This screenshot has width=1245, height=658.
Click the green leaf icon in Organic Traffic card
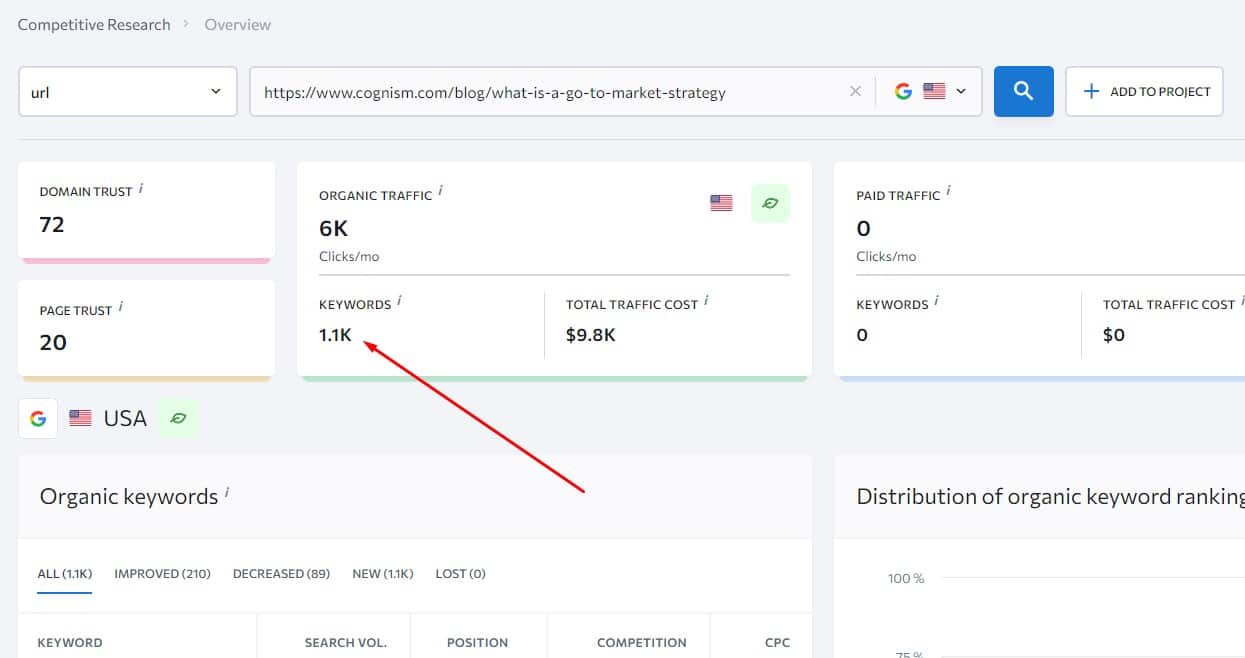click(770, 203)
